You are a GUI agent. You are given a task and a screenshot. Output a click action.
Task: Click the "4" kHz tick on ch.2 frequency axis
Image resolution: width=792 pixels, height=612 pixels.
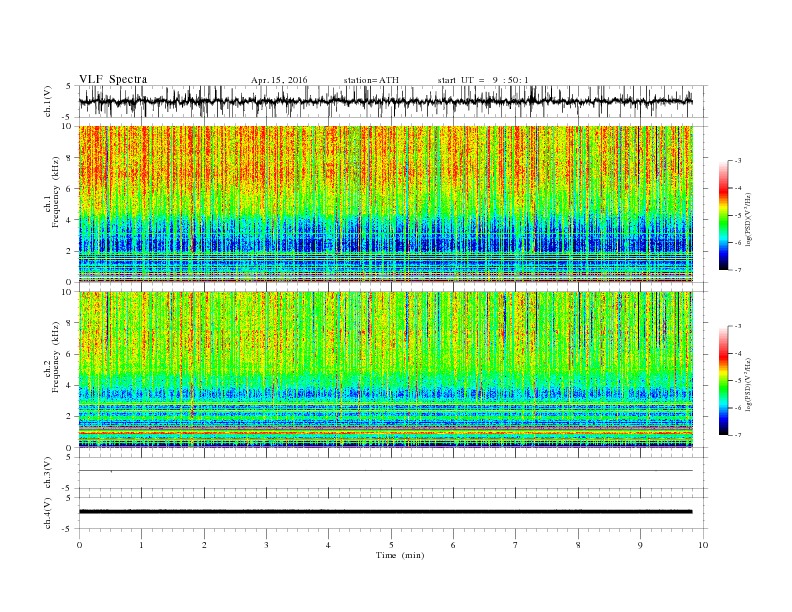pos(69,386)
